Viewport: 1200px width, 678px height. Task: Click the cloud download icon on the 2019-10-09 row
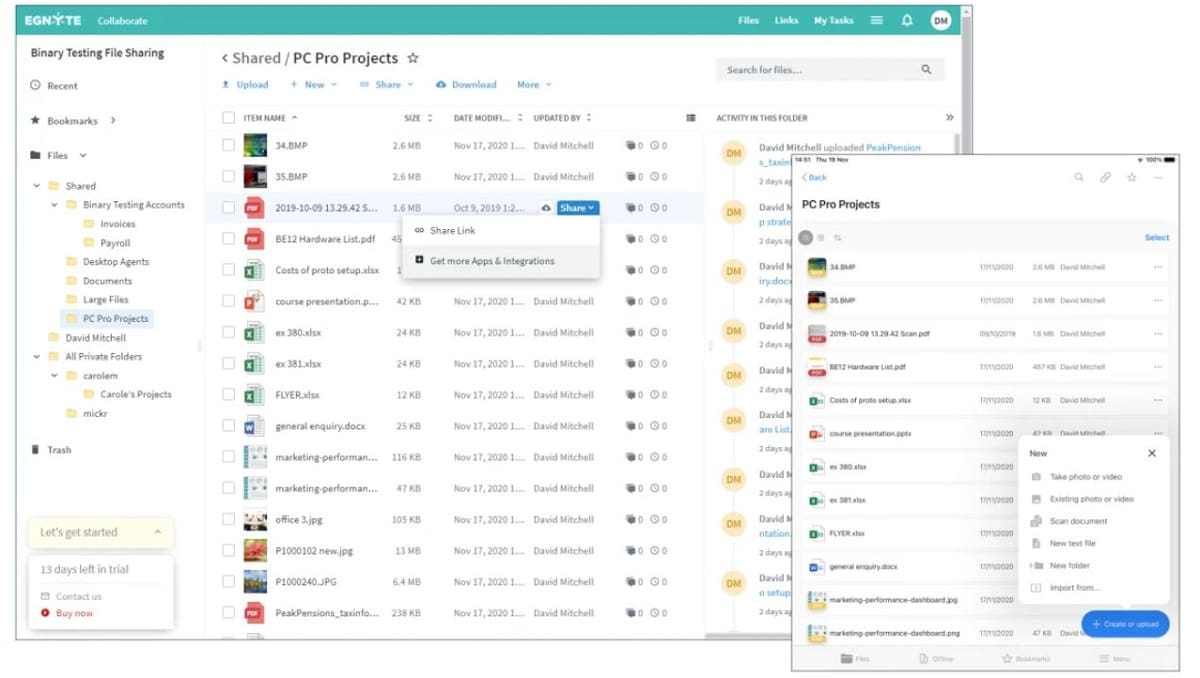[x=546, y=208]
